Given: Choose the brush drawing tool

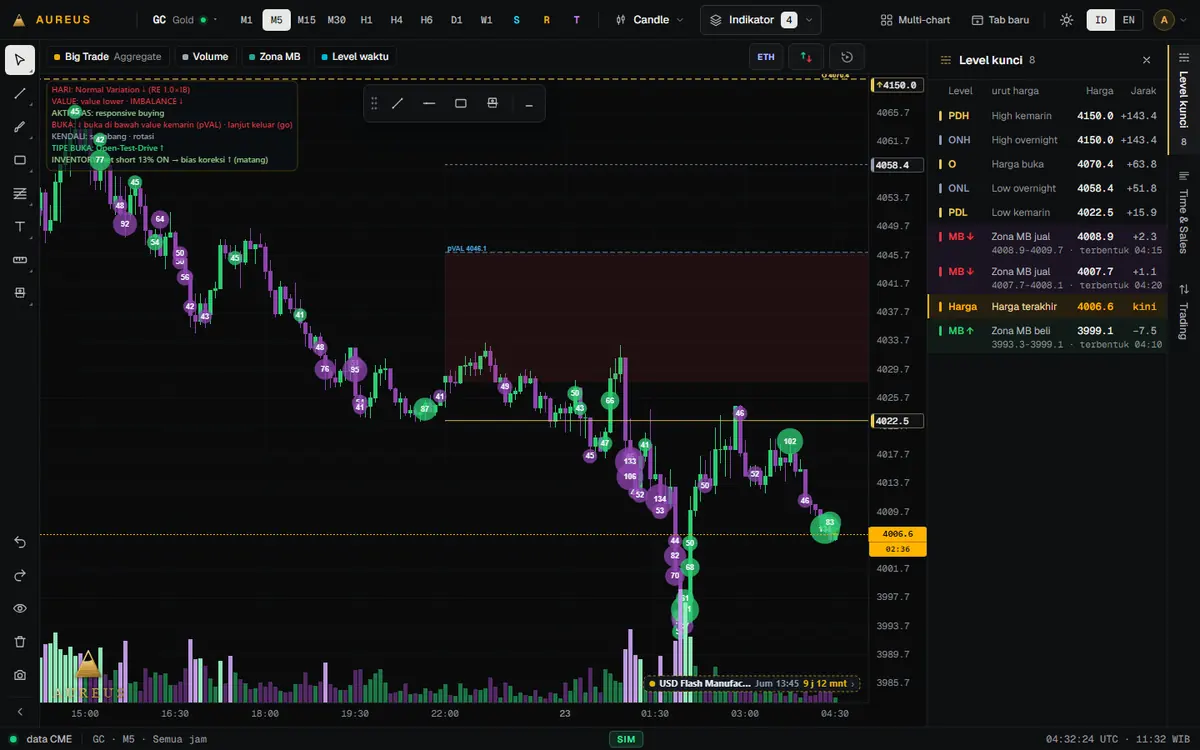Looking at the screenshot, I should [x=20, y=126].
